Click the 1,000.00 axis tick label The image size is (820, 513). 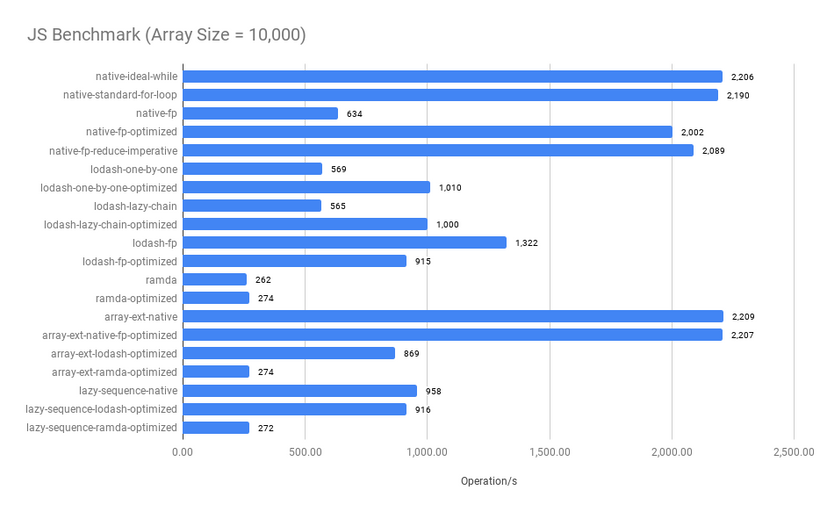pos(427,452)
